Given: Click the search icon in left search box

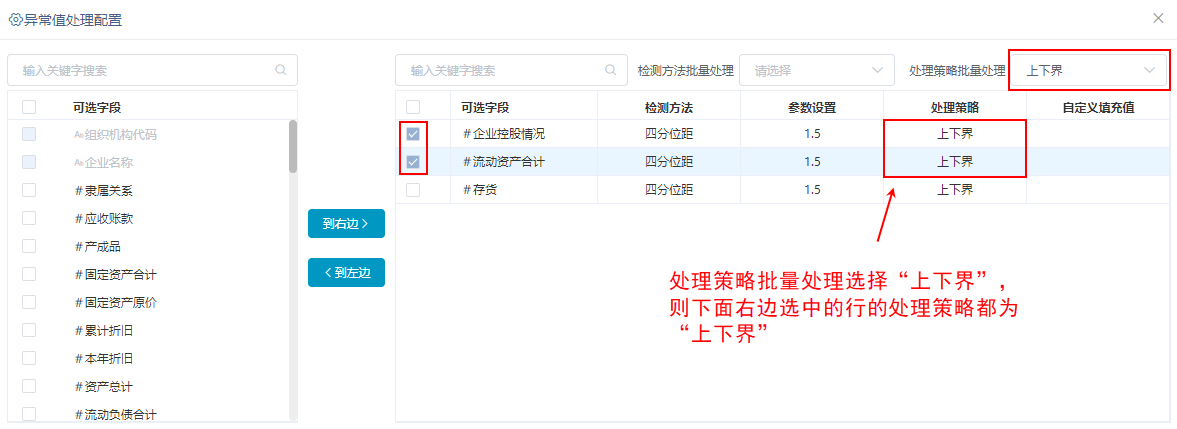Looking at the screenshot, I should point(281,70).
